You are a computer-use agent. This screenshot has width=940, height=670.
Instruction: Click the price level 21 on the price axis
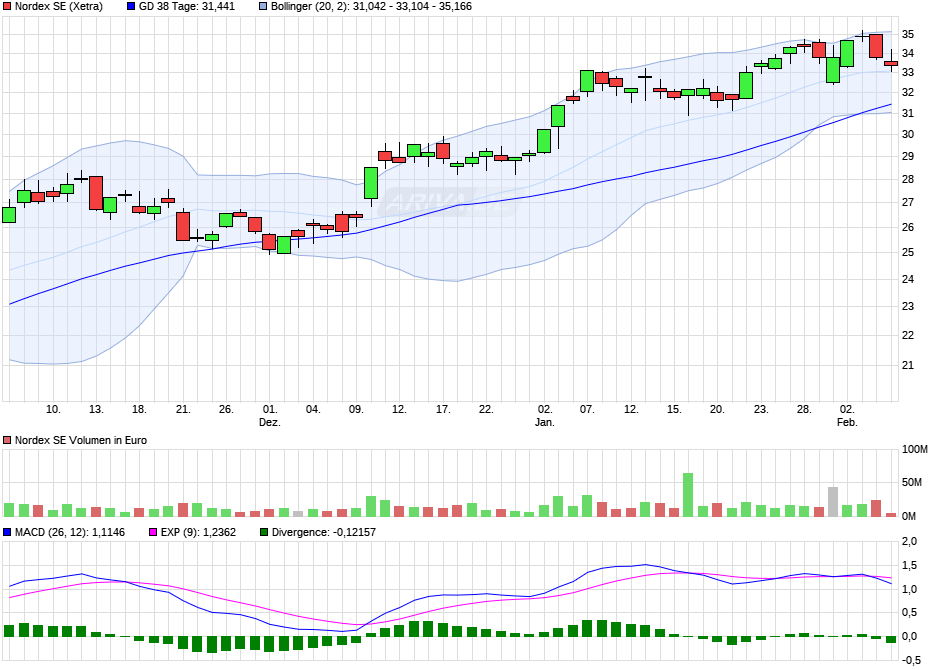pos(908,365)
